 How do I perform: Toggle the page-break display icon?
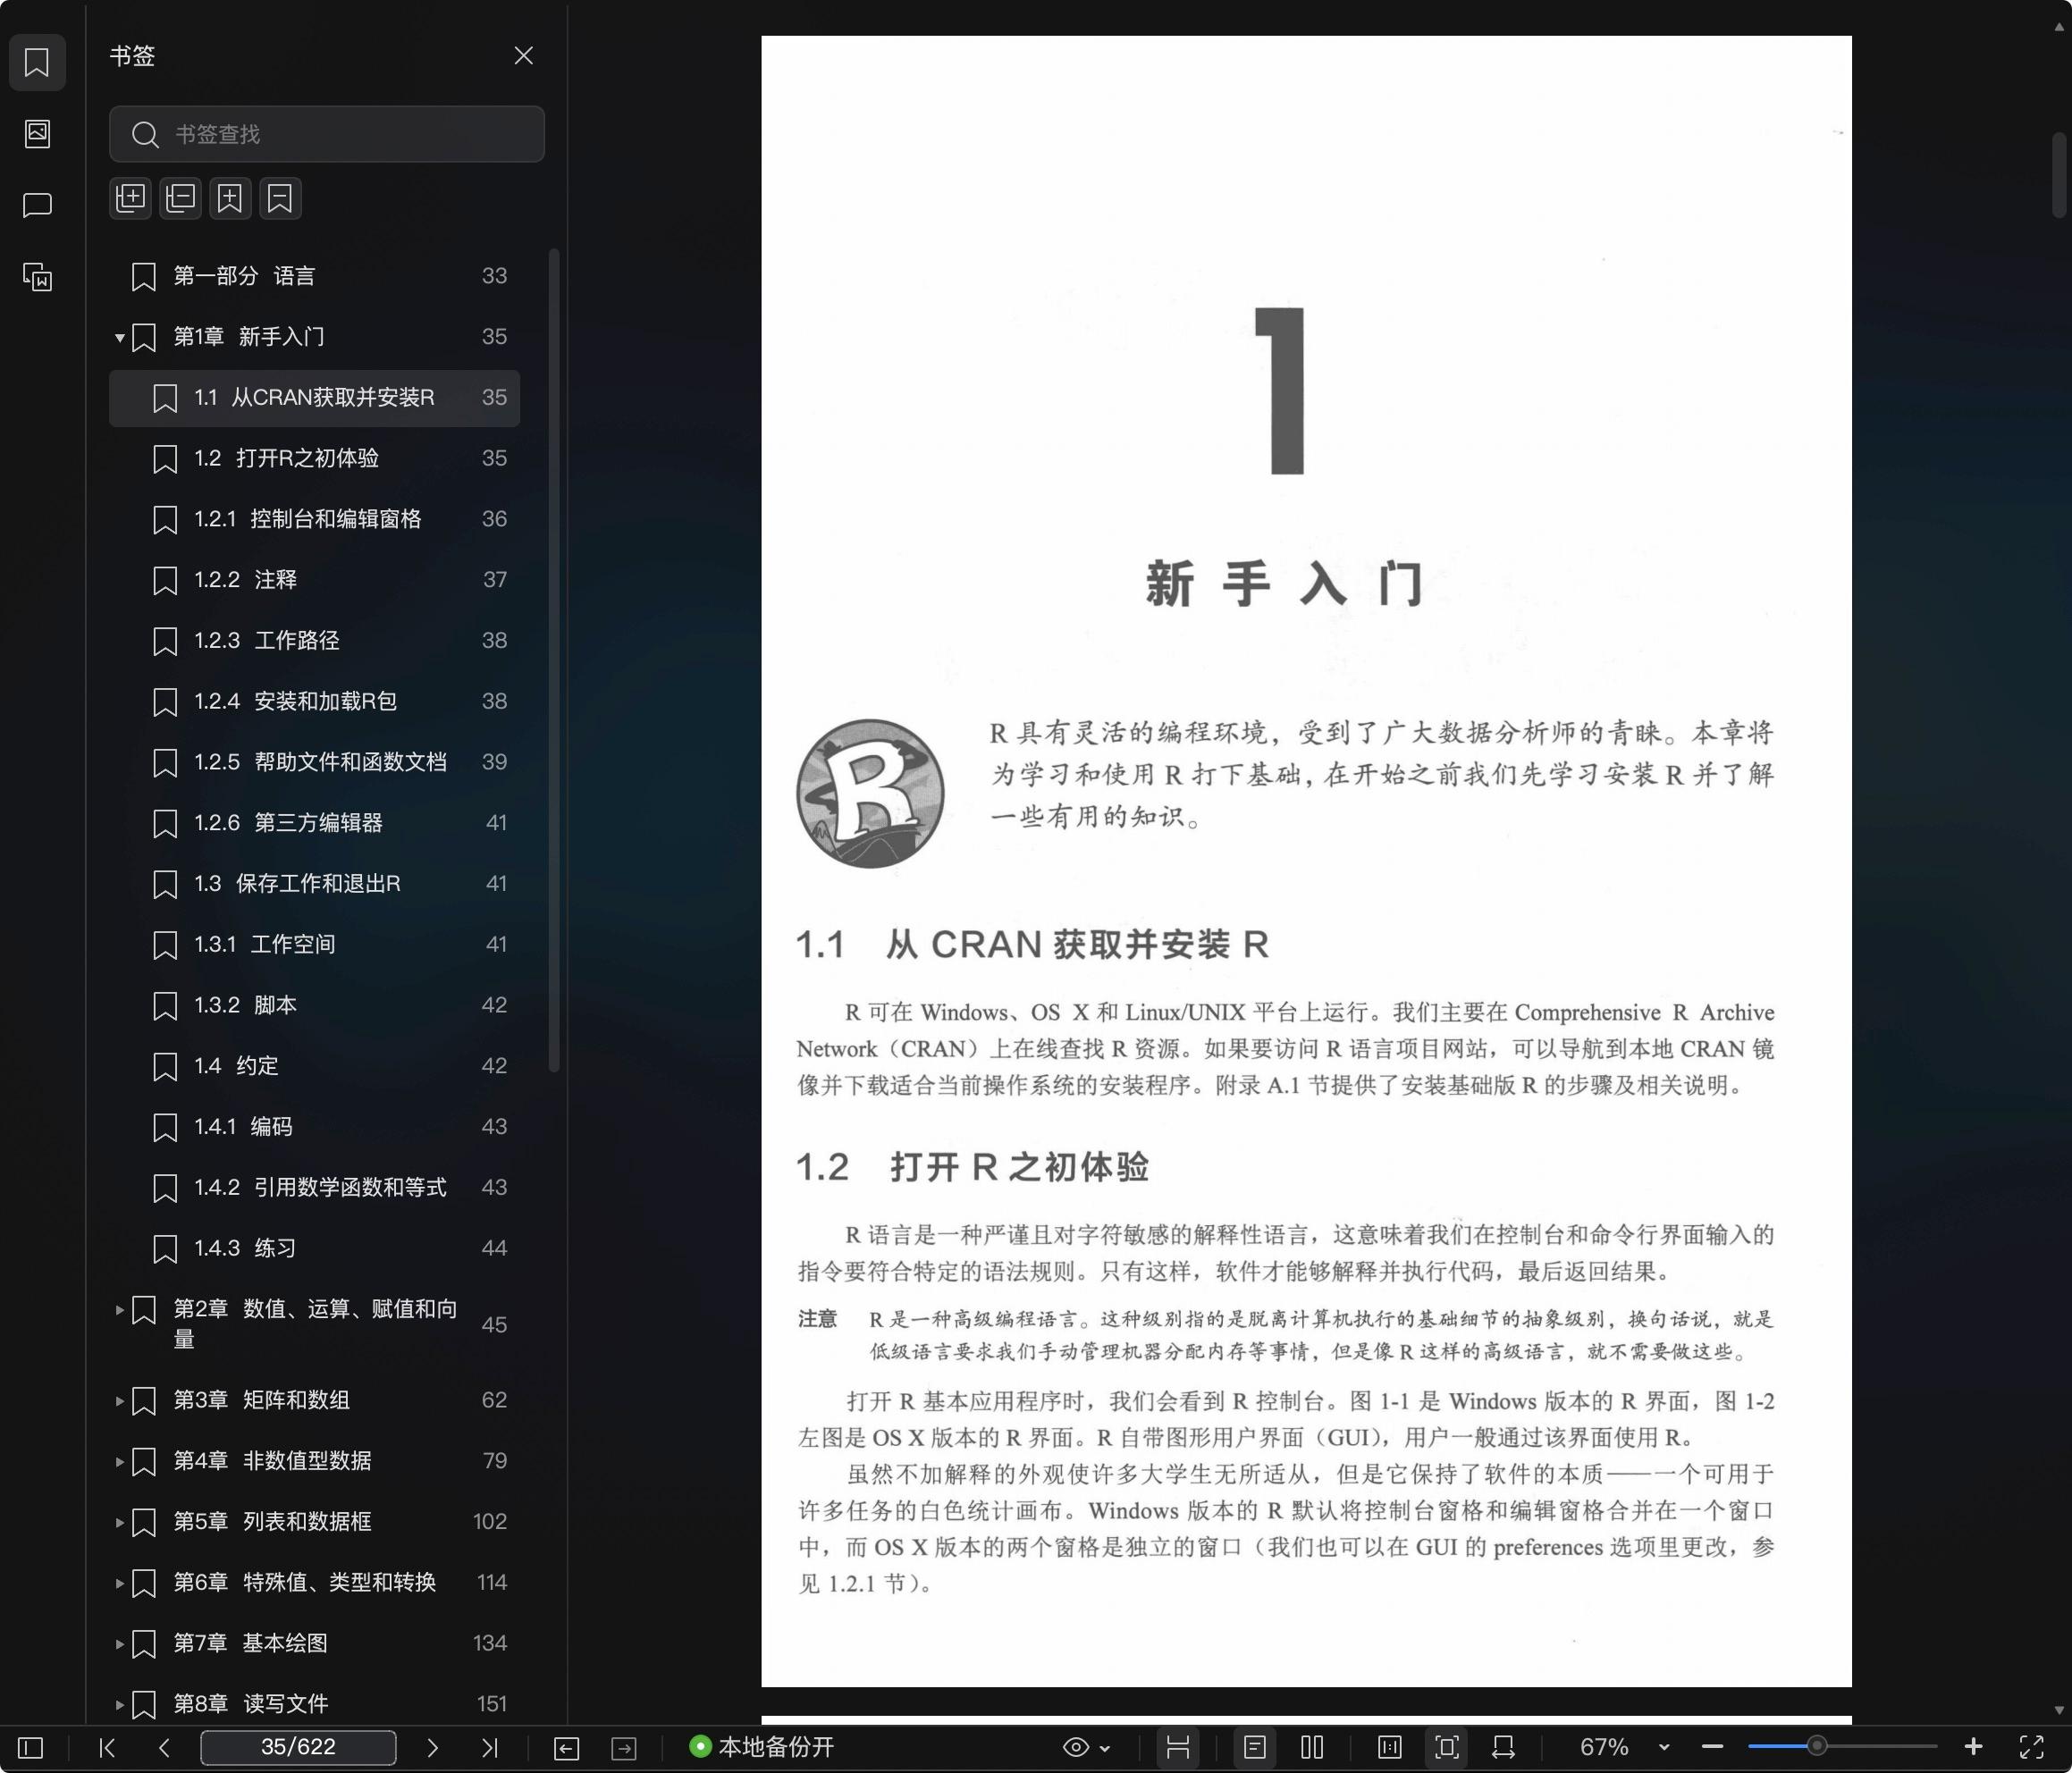pos(1178,1747)
